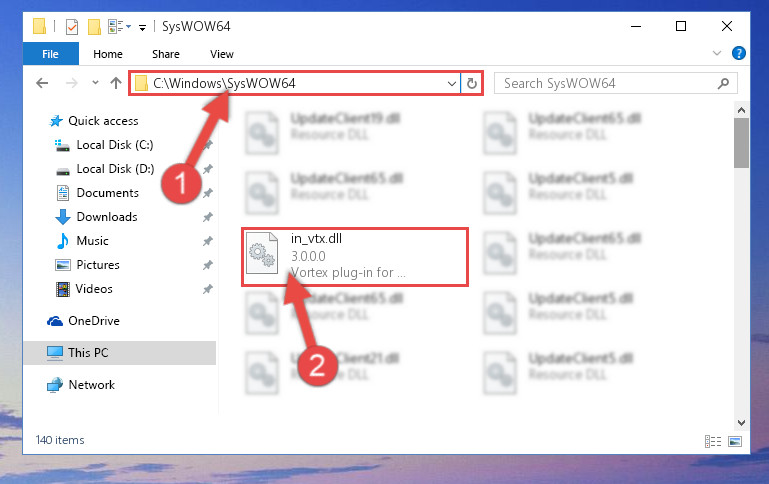Switch to details view button
The width and height of the screenshot is (769, 484).
(713, 441)
